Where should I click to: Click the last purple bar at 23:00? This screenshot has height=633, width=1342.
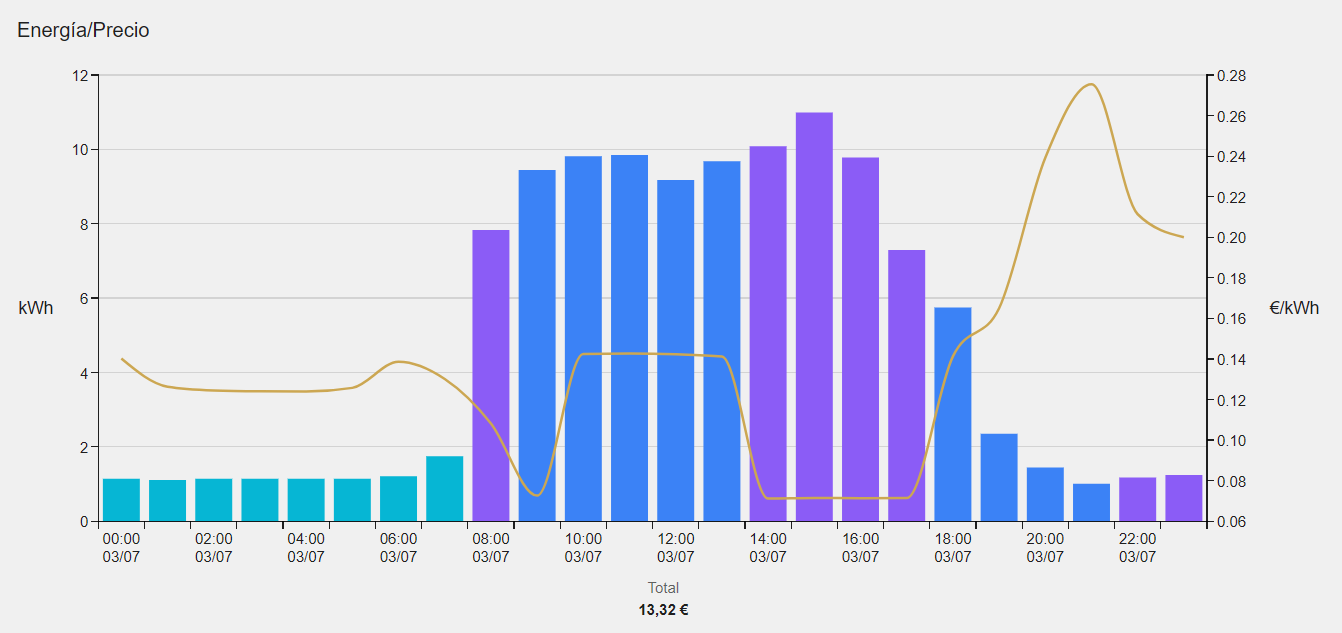click(x=1184, y=498)
